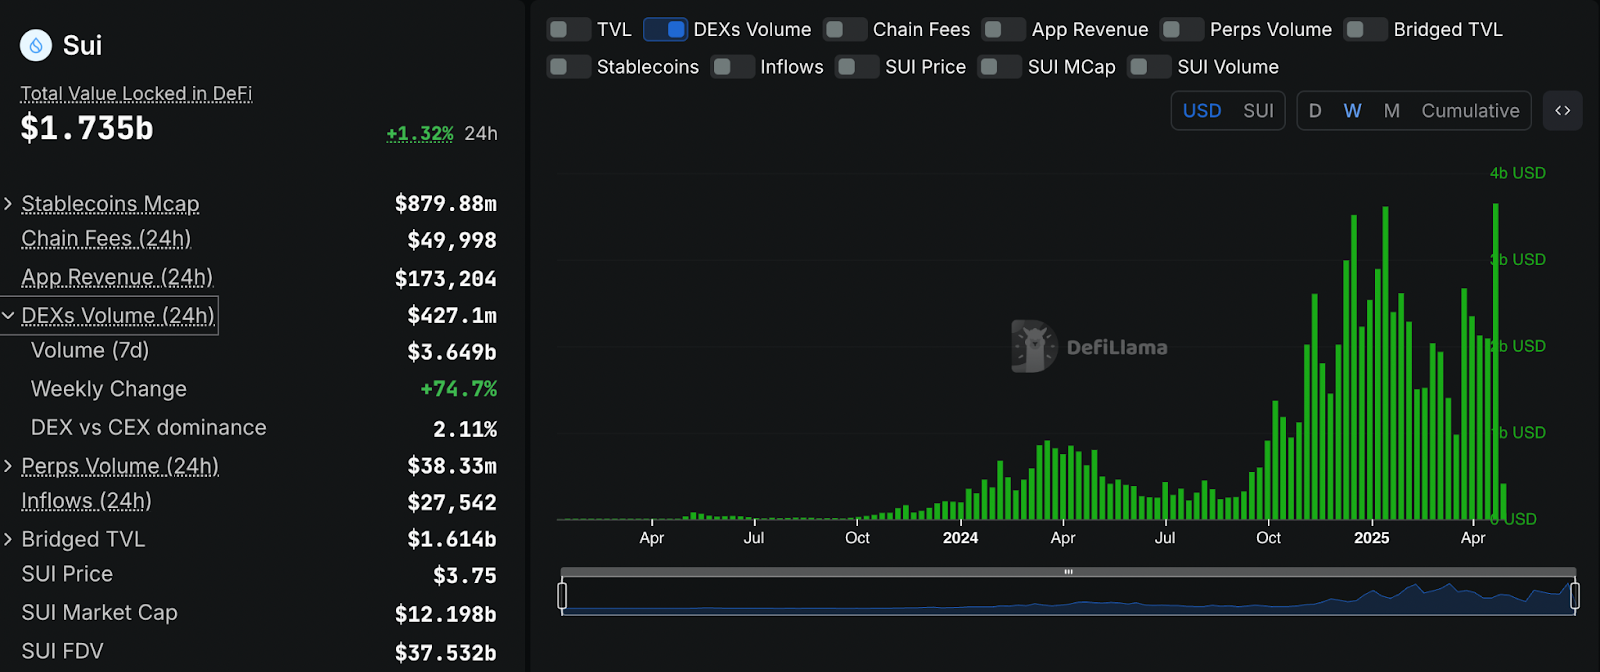Select weekly W interval
This screenshot has width=1600, height=672.
point(1352,111)
